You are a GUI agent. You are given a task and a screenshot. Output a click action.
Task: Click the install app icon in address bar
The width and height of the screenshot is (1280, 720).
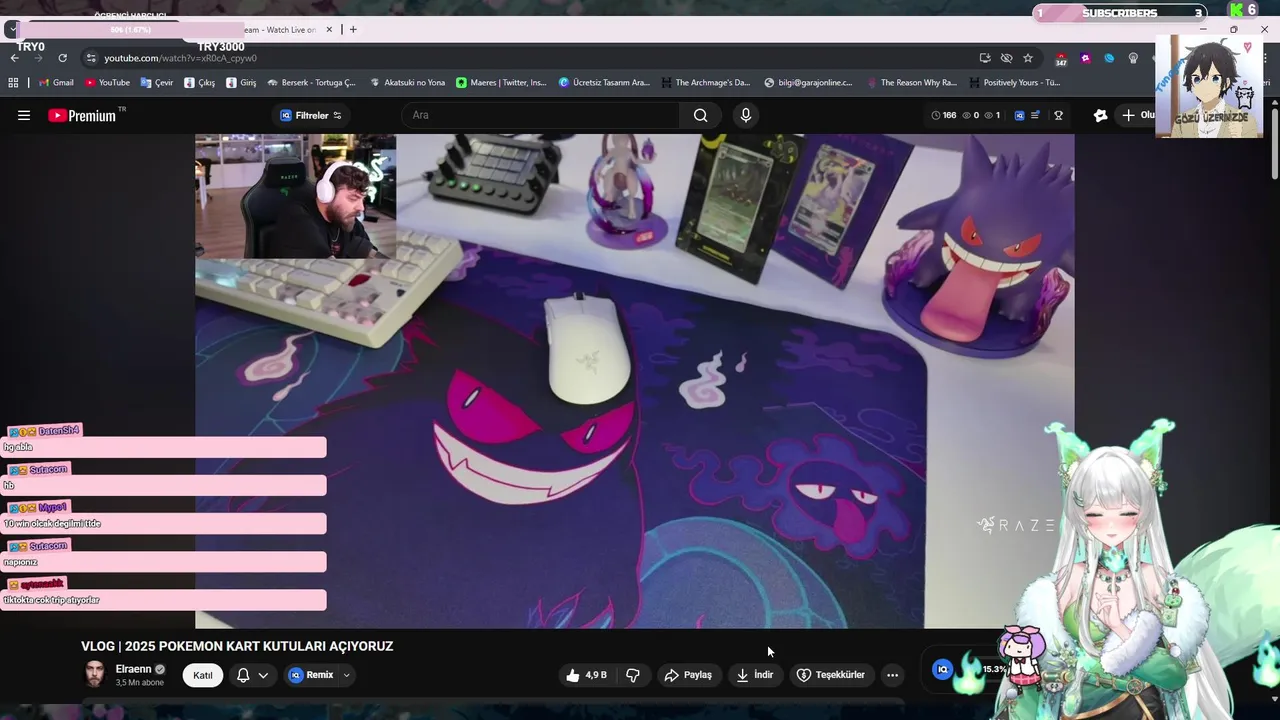(985, 58)
